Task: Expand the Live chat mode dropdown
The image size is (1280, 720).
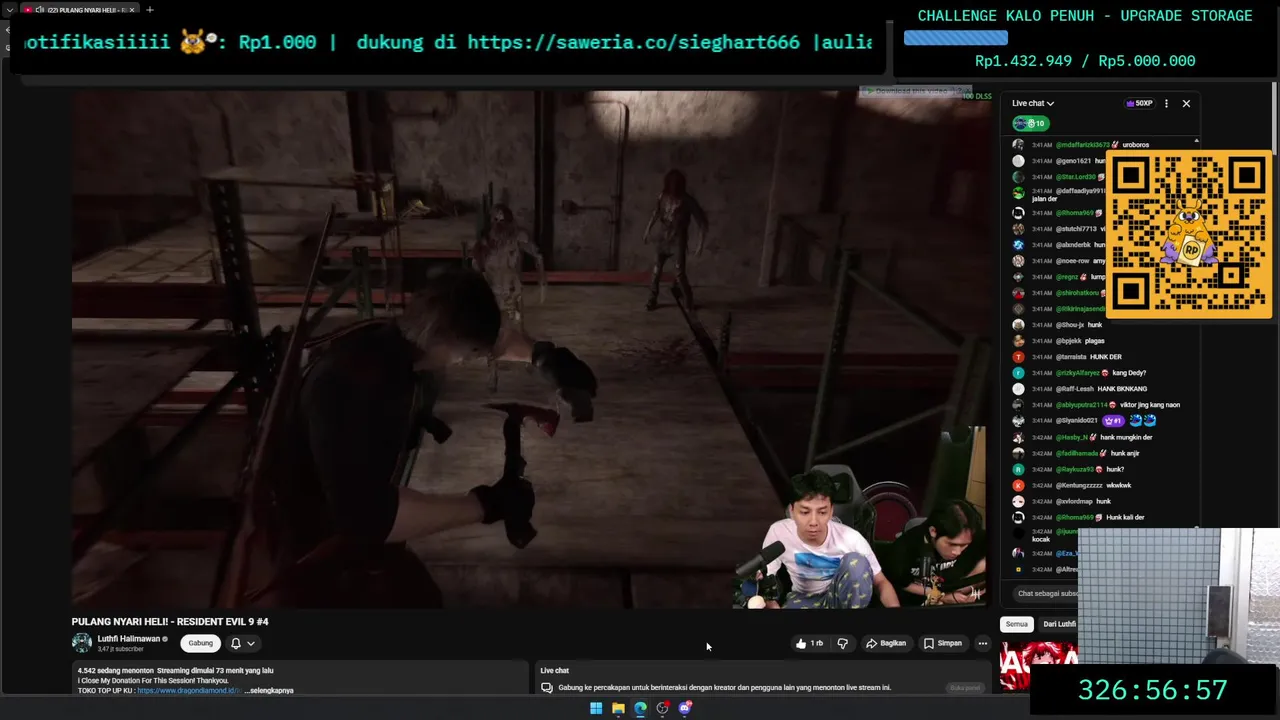Action: (x=1033, y=103)
